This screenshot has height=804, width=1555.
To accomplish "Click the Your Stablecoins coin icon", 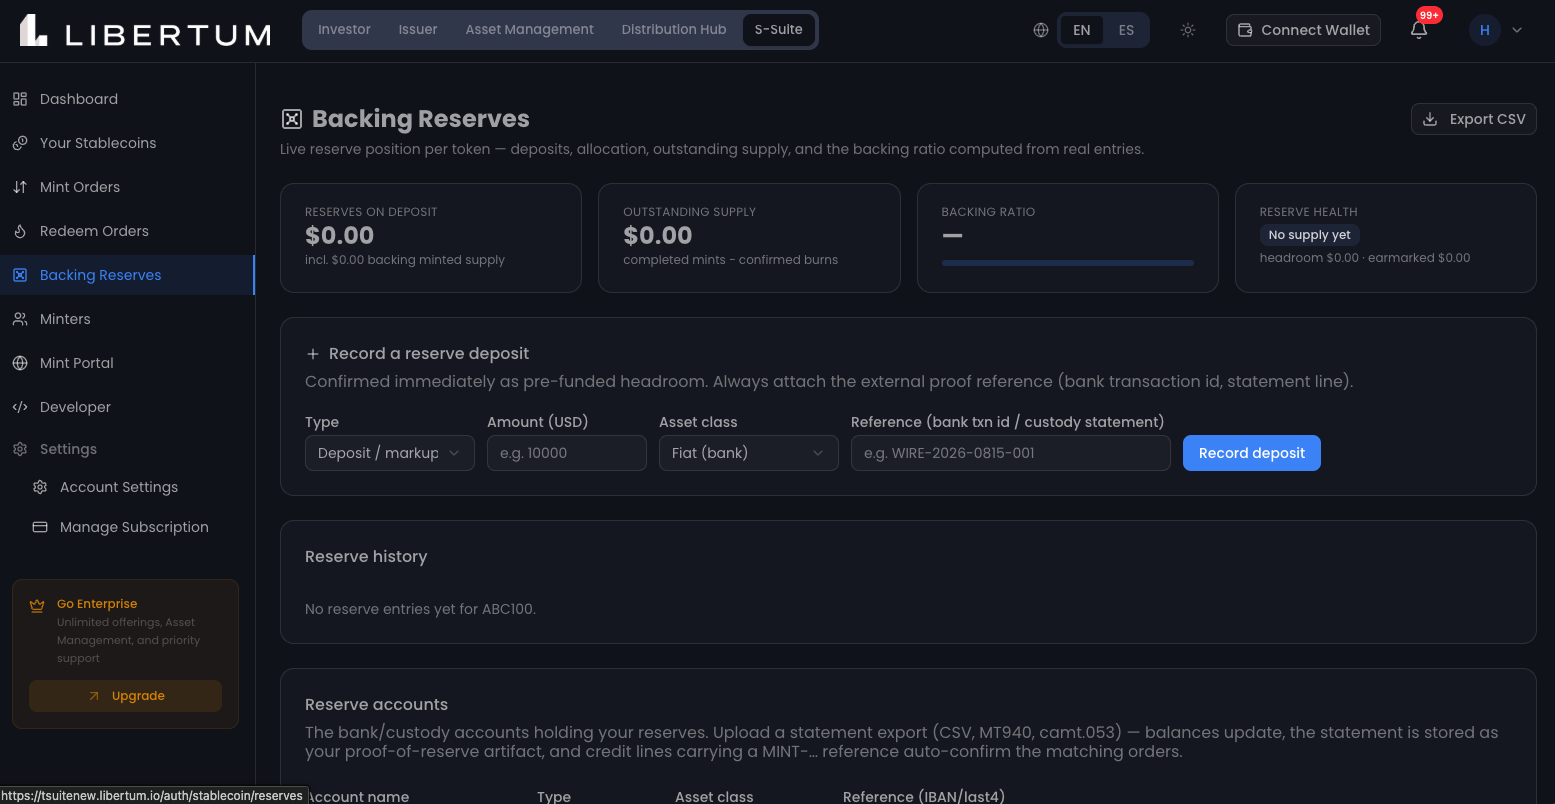I will [x=20, y=143].
